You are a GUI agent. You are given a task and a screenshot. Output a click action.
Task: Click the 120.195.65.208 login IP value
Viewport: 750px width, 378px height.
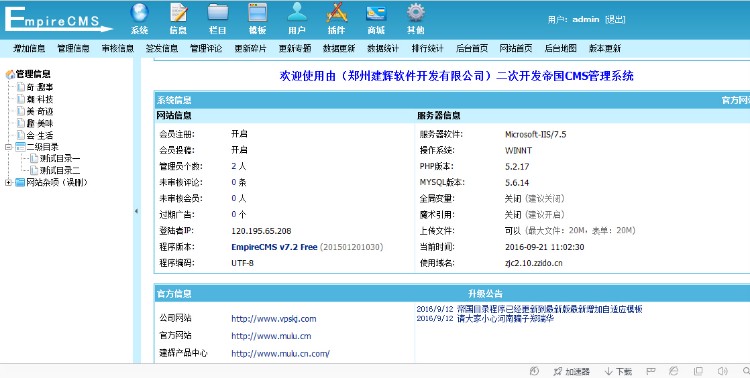tap(261, 231)
